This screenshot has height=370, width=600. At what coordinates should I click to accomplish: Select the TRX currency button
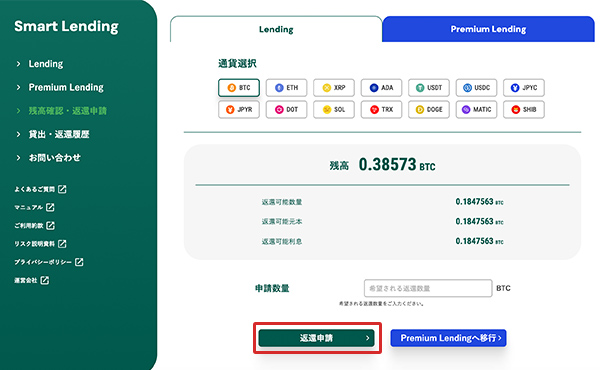pyautogui.click(x=381, y=109)
